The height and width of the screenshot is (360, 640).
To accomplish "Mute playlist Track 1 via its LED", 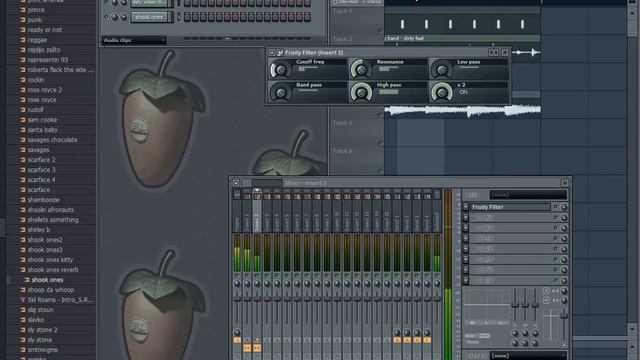I will click(380, 30).
